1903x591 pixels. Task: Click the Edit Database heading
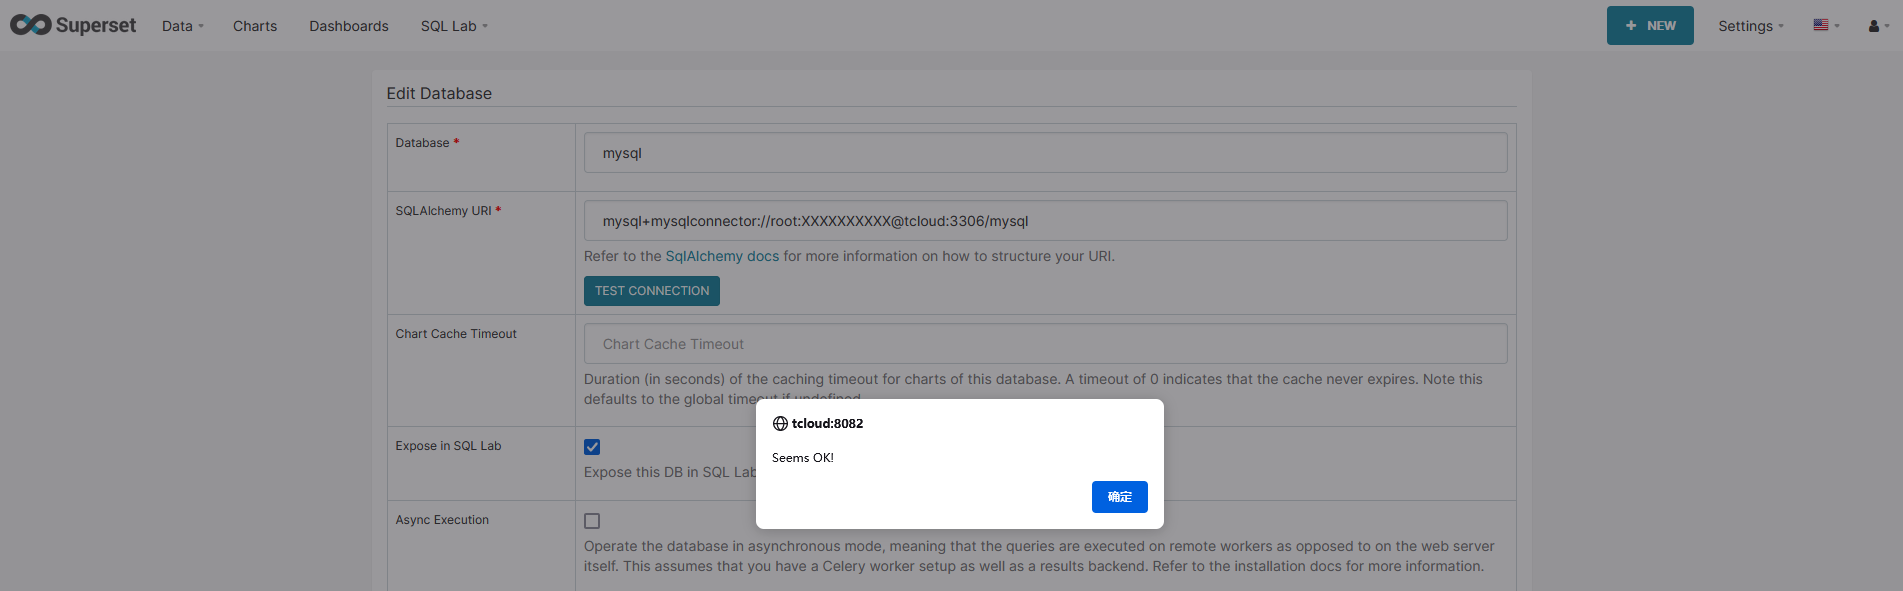(439, 93)
